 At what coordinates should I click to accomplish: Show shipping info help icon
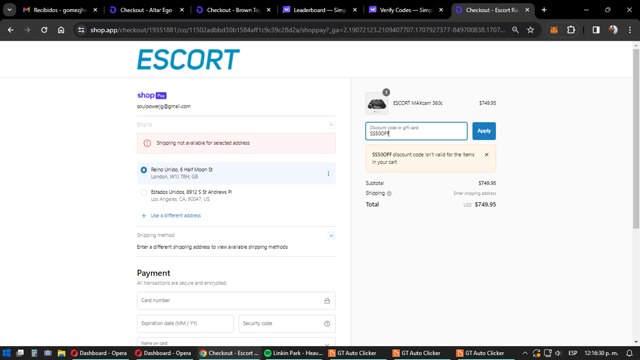389,193
